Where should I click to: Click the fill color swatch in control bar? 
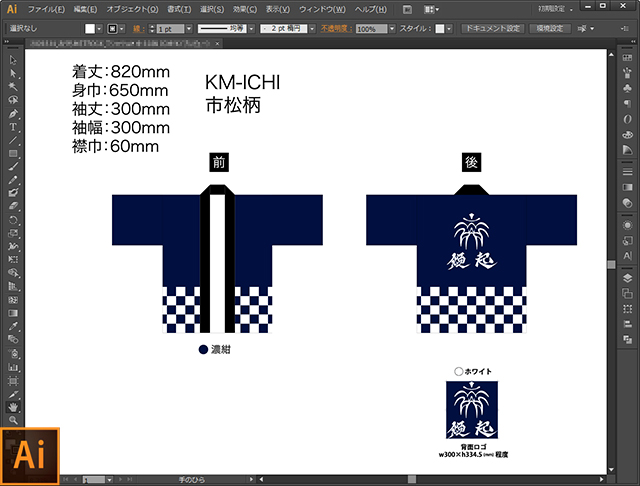click(x=89, y=30)
